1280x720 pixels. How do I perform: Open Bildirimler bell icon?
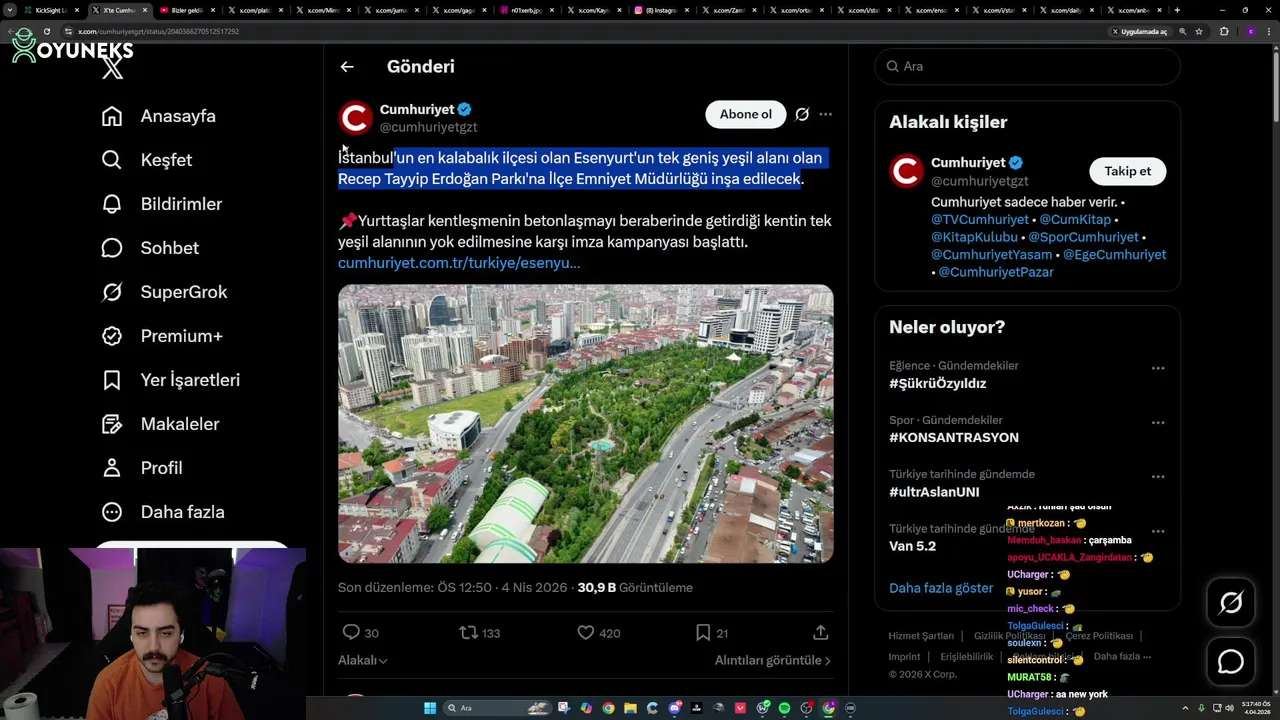coord(112,204)
